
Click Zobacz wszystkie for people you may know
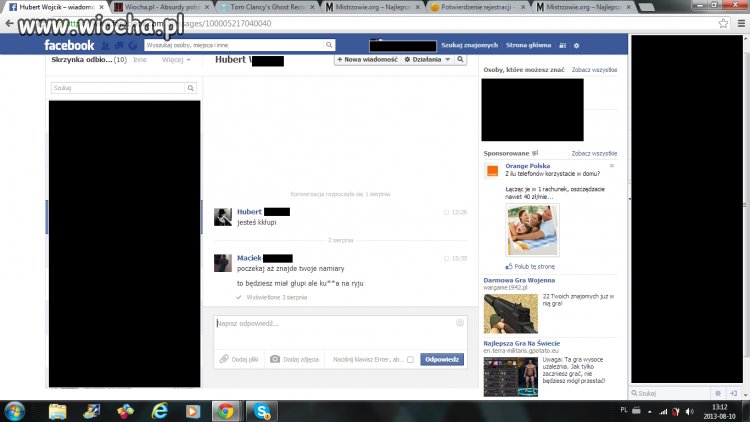click(594, 70)
